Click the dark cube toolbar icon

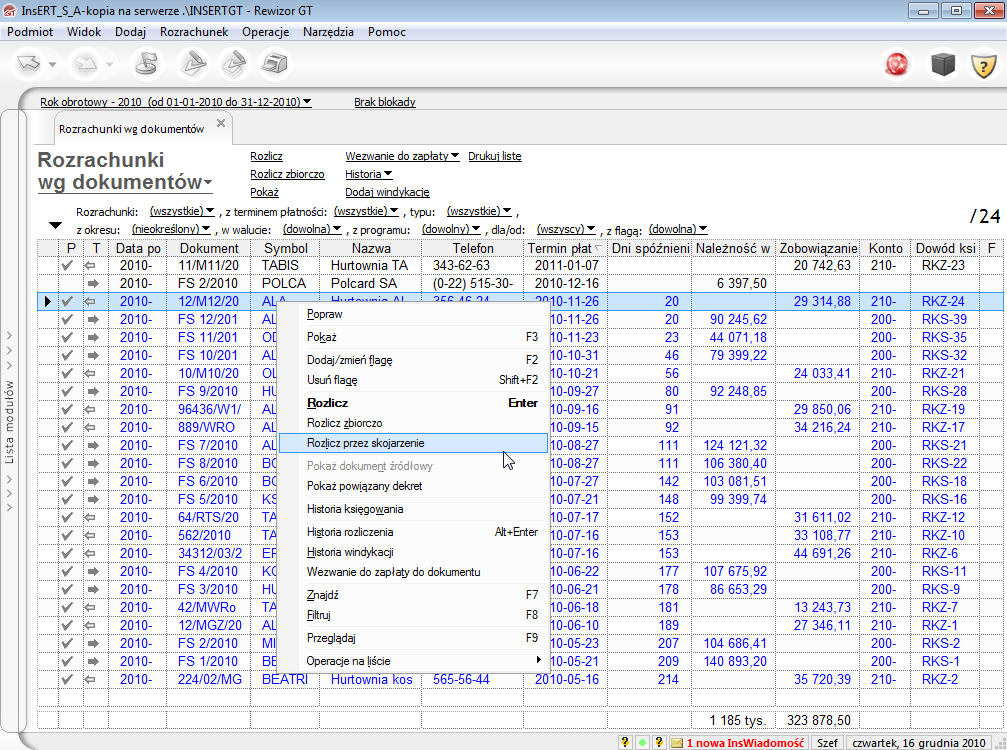(x=943, y=65)
